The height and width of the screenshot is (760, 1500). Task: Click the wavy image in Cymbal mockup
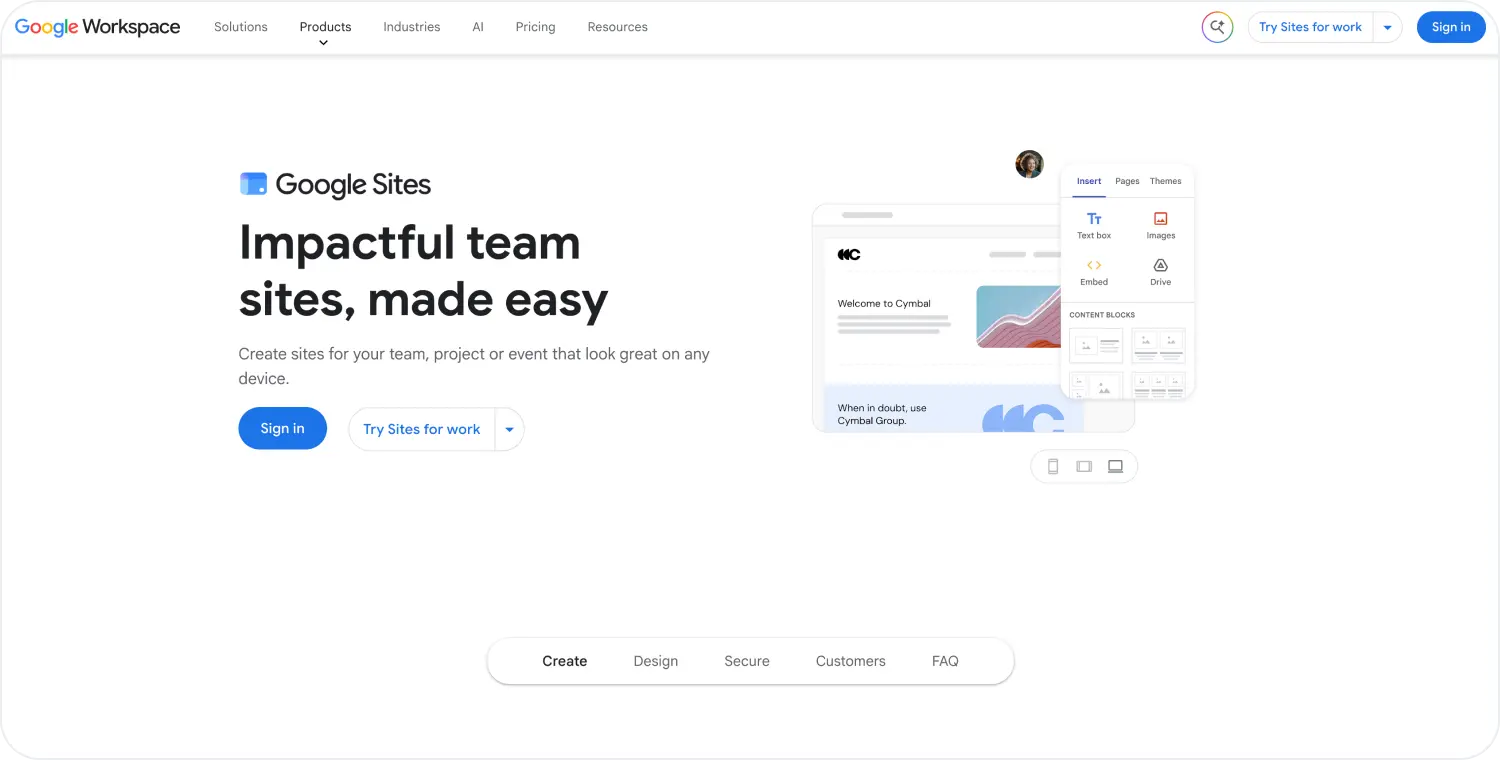point(1018,317)
